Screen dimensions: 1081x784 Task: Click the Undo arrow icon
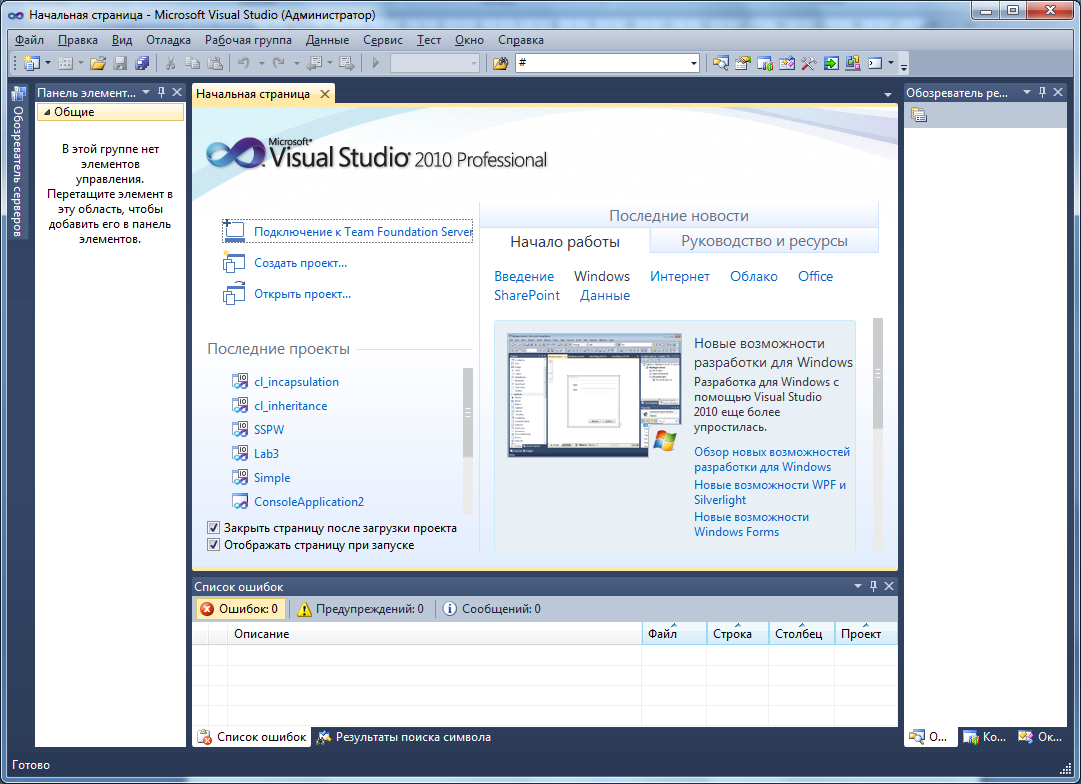click(243, 63)
